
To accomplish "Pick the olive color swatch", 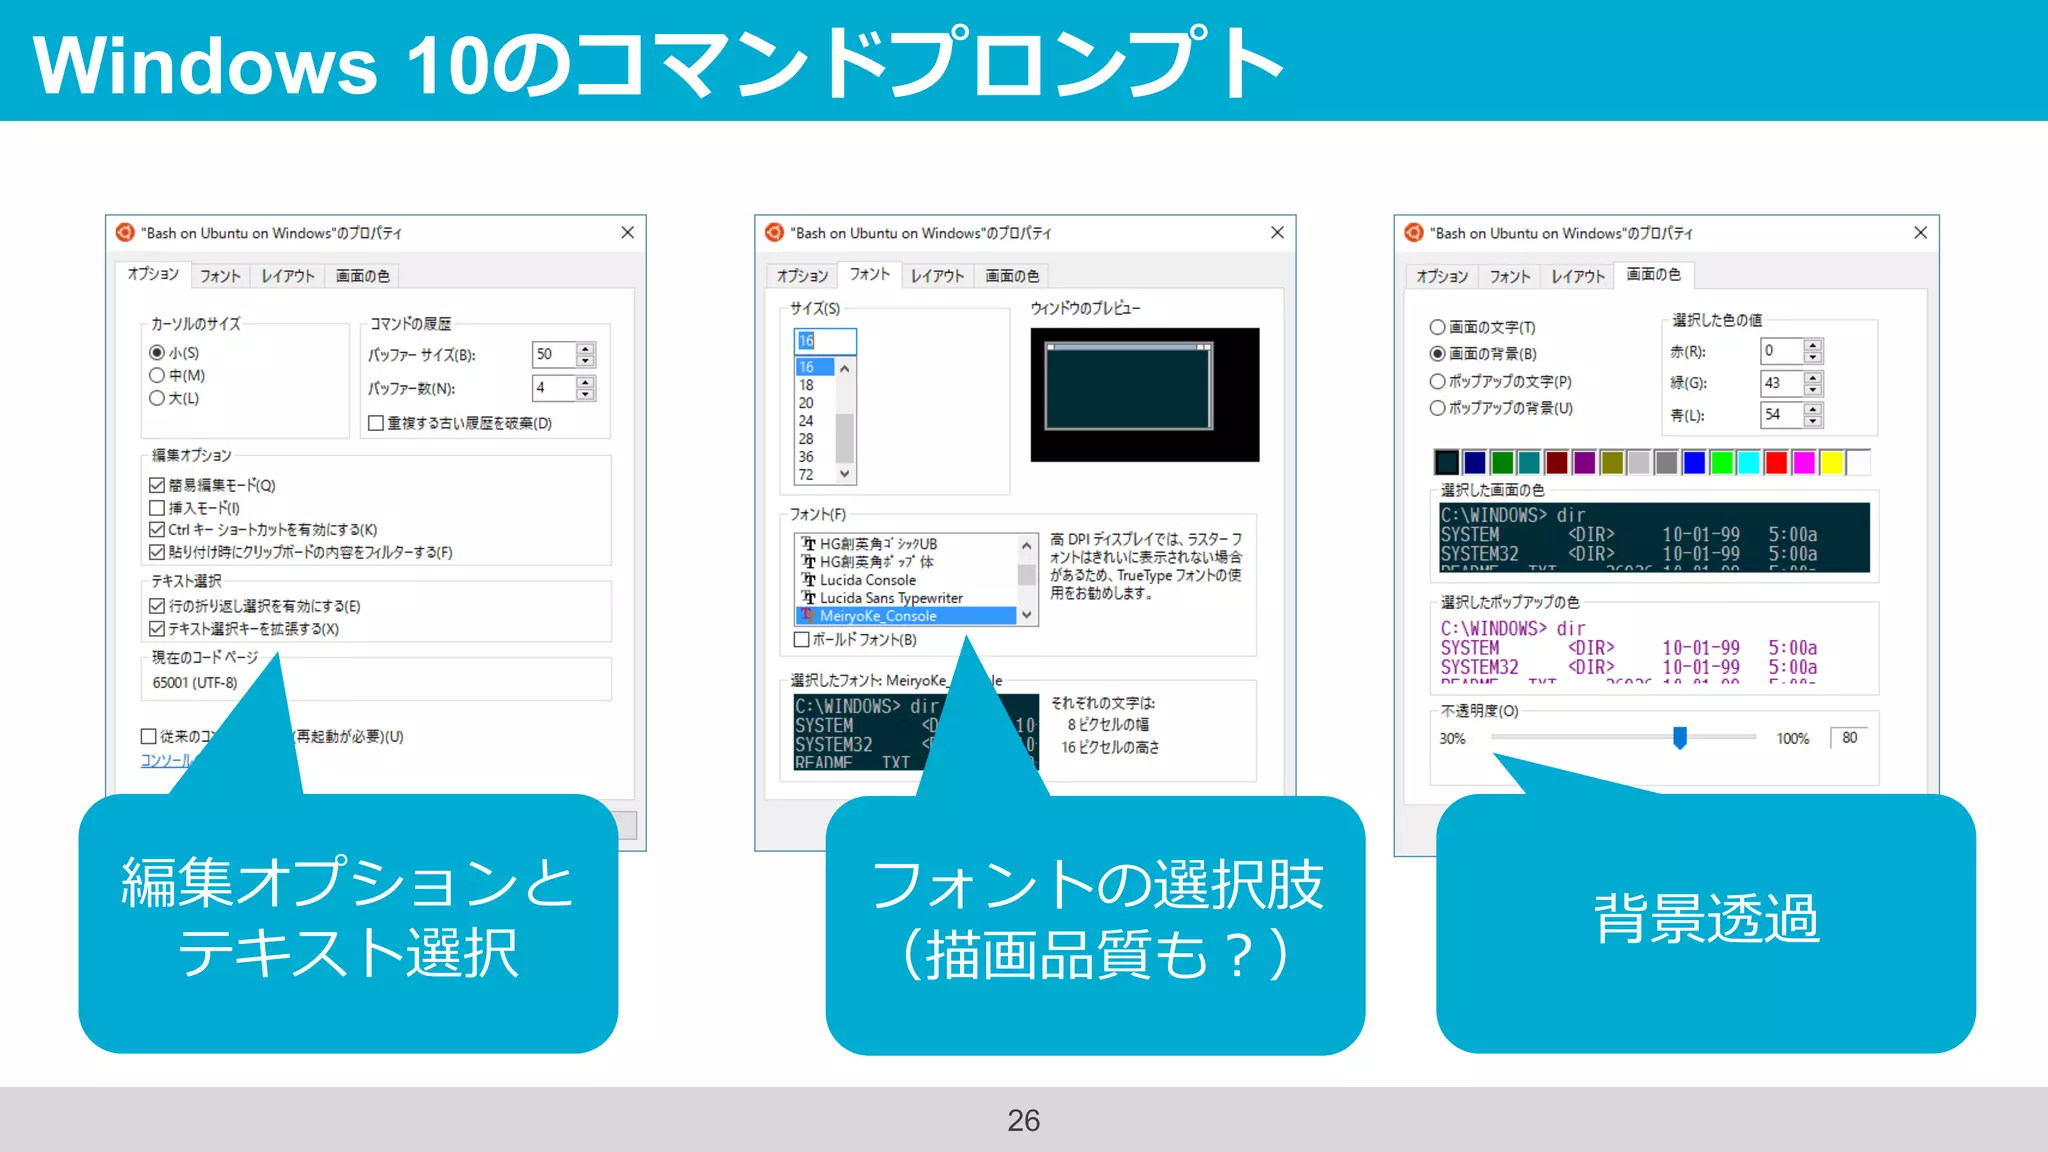I will (x=1612, y=462).
